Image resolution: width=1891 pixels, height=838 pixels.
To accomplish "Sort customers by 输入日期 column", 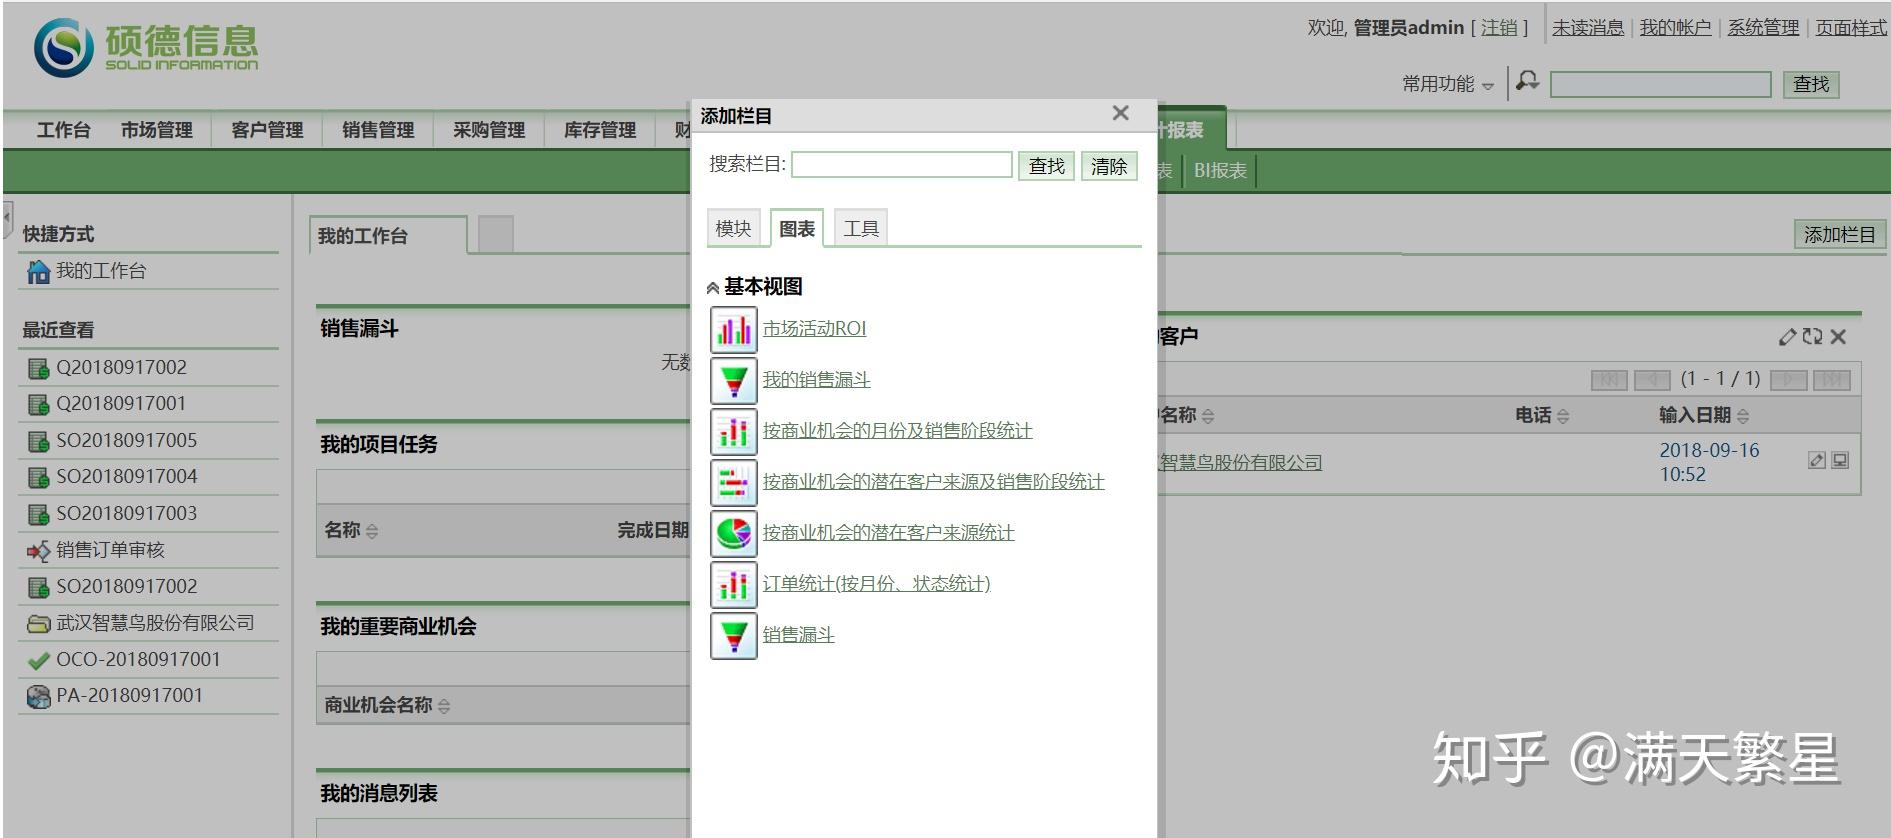I will 1743,416.
